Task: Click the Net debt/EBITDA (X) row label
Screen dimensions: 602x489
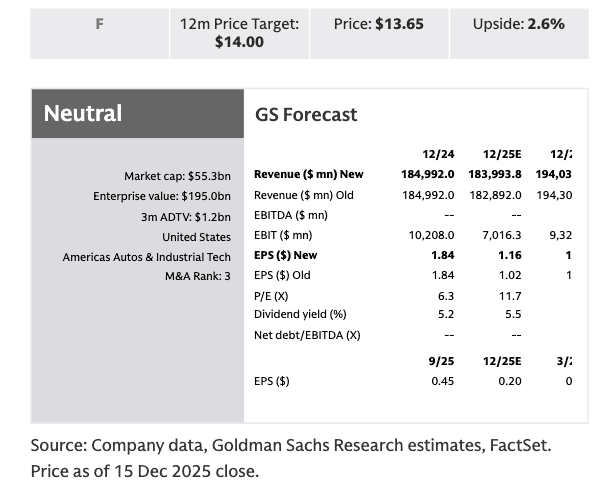Action: click(x=307, y=335)
